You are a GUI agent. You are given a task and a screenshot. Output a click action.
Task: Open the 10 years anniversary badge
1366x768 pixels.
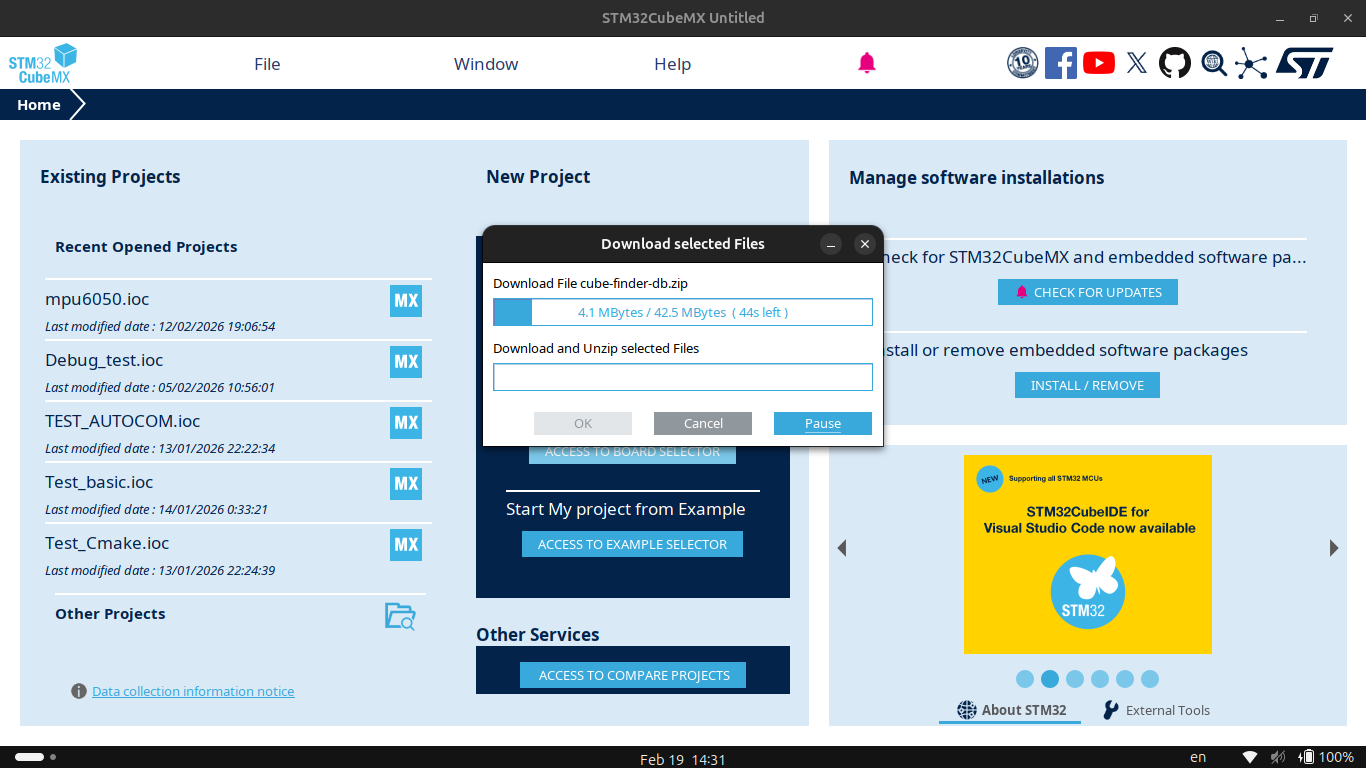point(1022,63)
